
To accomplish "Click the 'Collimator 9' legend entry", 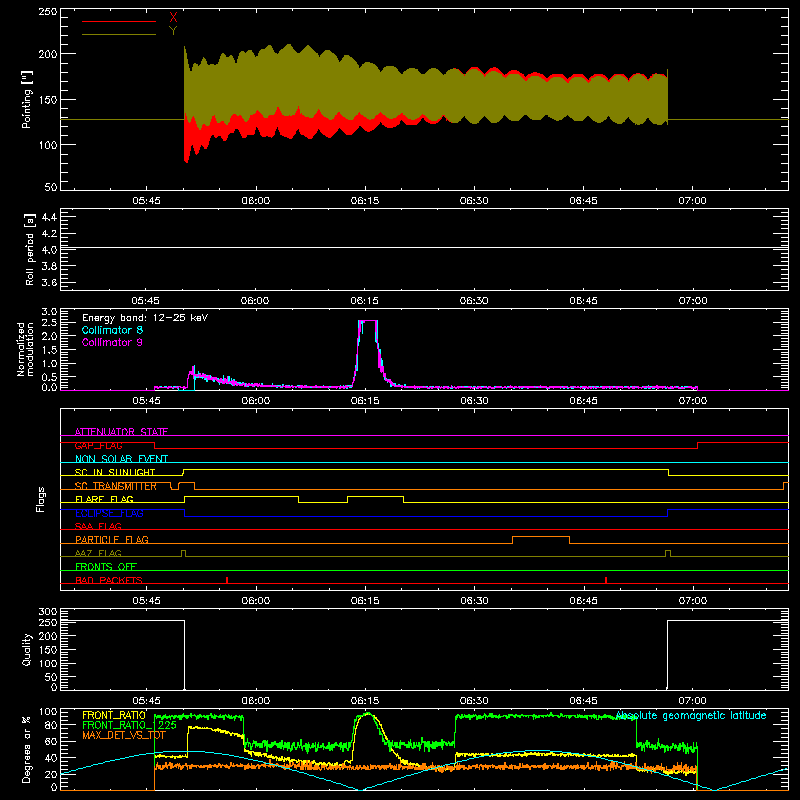I will (112, 342).
